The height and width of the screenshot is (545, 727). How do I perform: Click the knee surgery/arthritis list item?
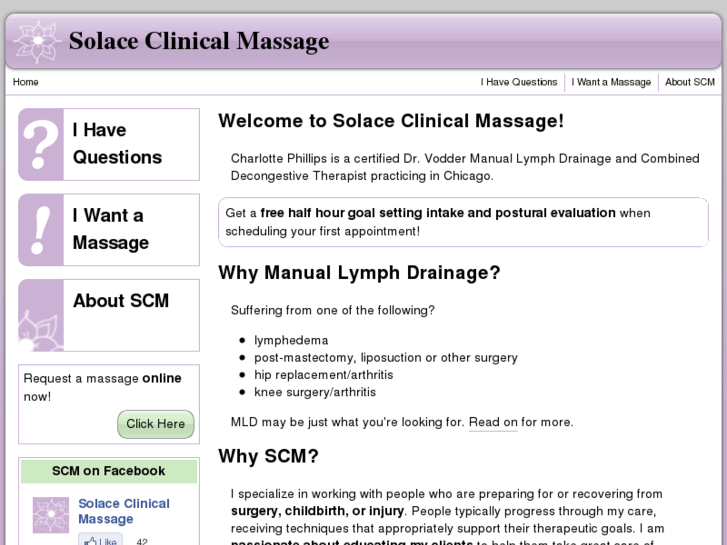tap(315, 392)
